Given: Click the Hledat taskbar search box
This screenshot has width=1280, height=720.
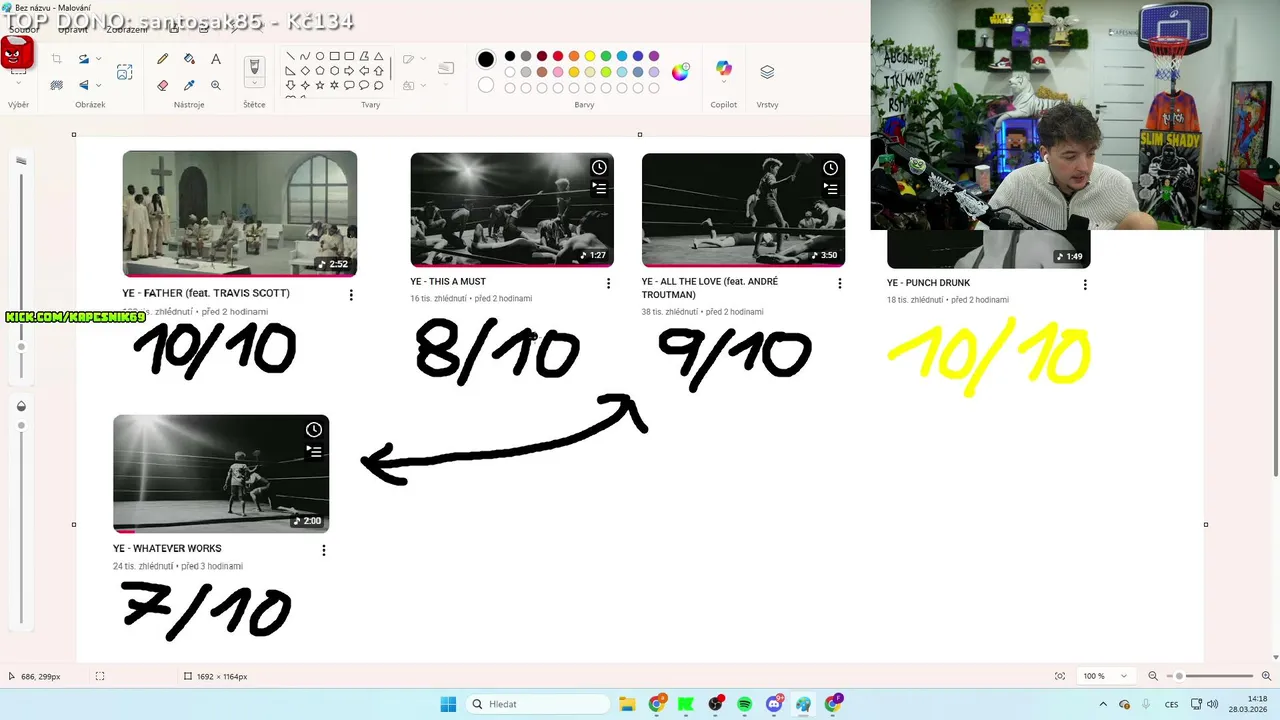Looking at the screenshot, I should [536, 704].
